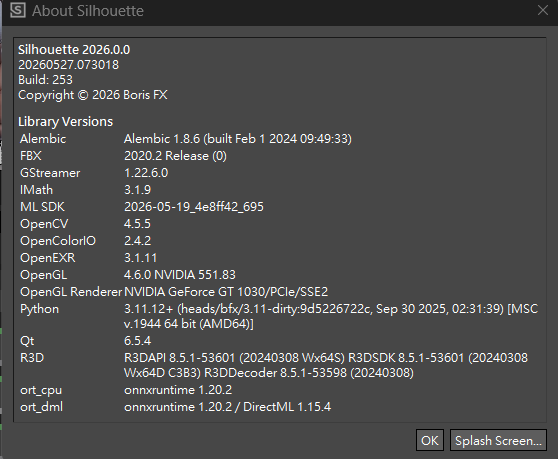This screenshot has height=459, width=558.
Task: Click the Silhouette logo icon in title bar
Action: (x=17, y=10)
